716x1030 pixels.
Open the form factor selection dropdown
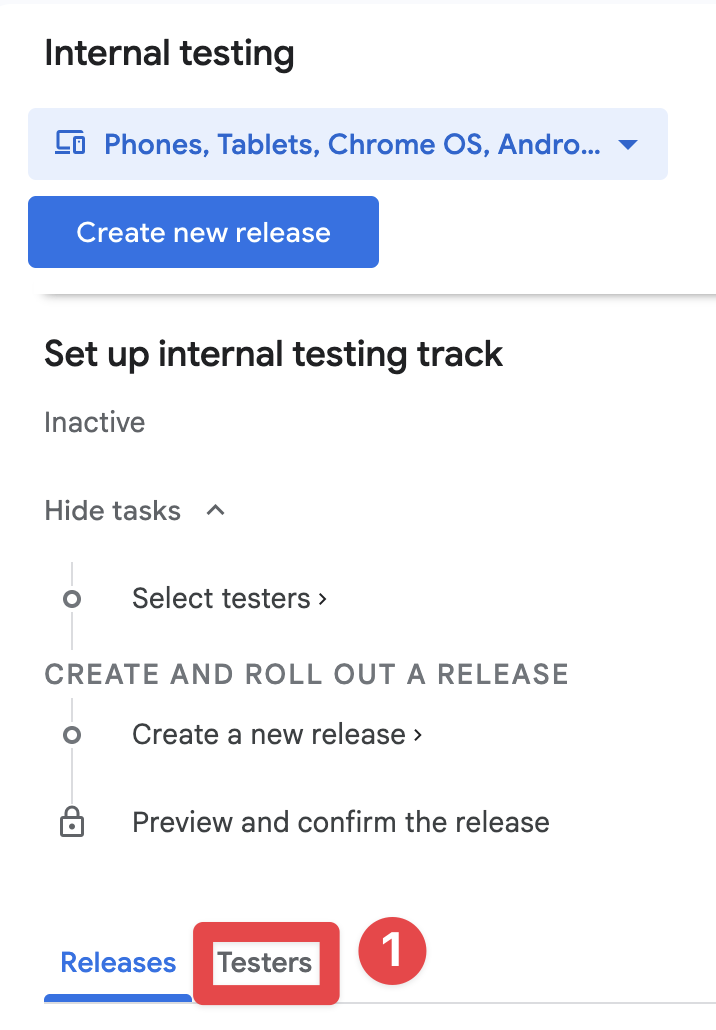pos(348,144)
